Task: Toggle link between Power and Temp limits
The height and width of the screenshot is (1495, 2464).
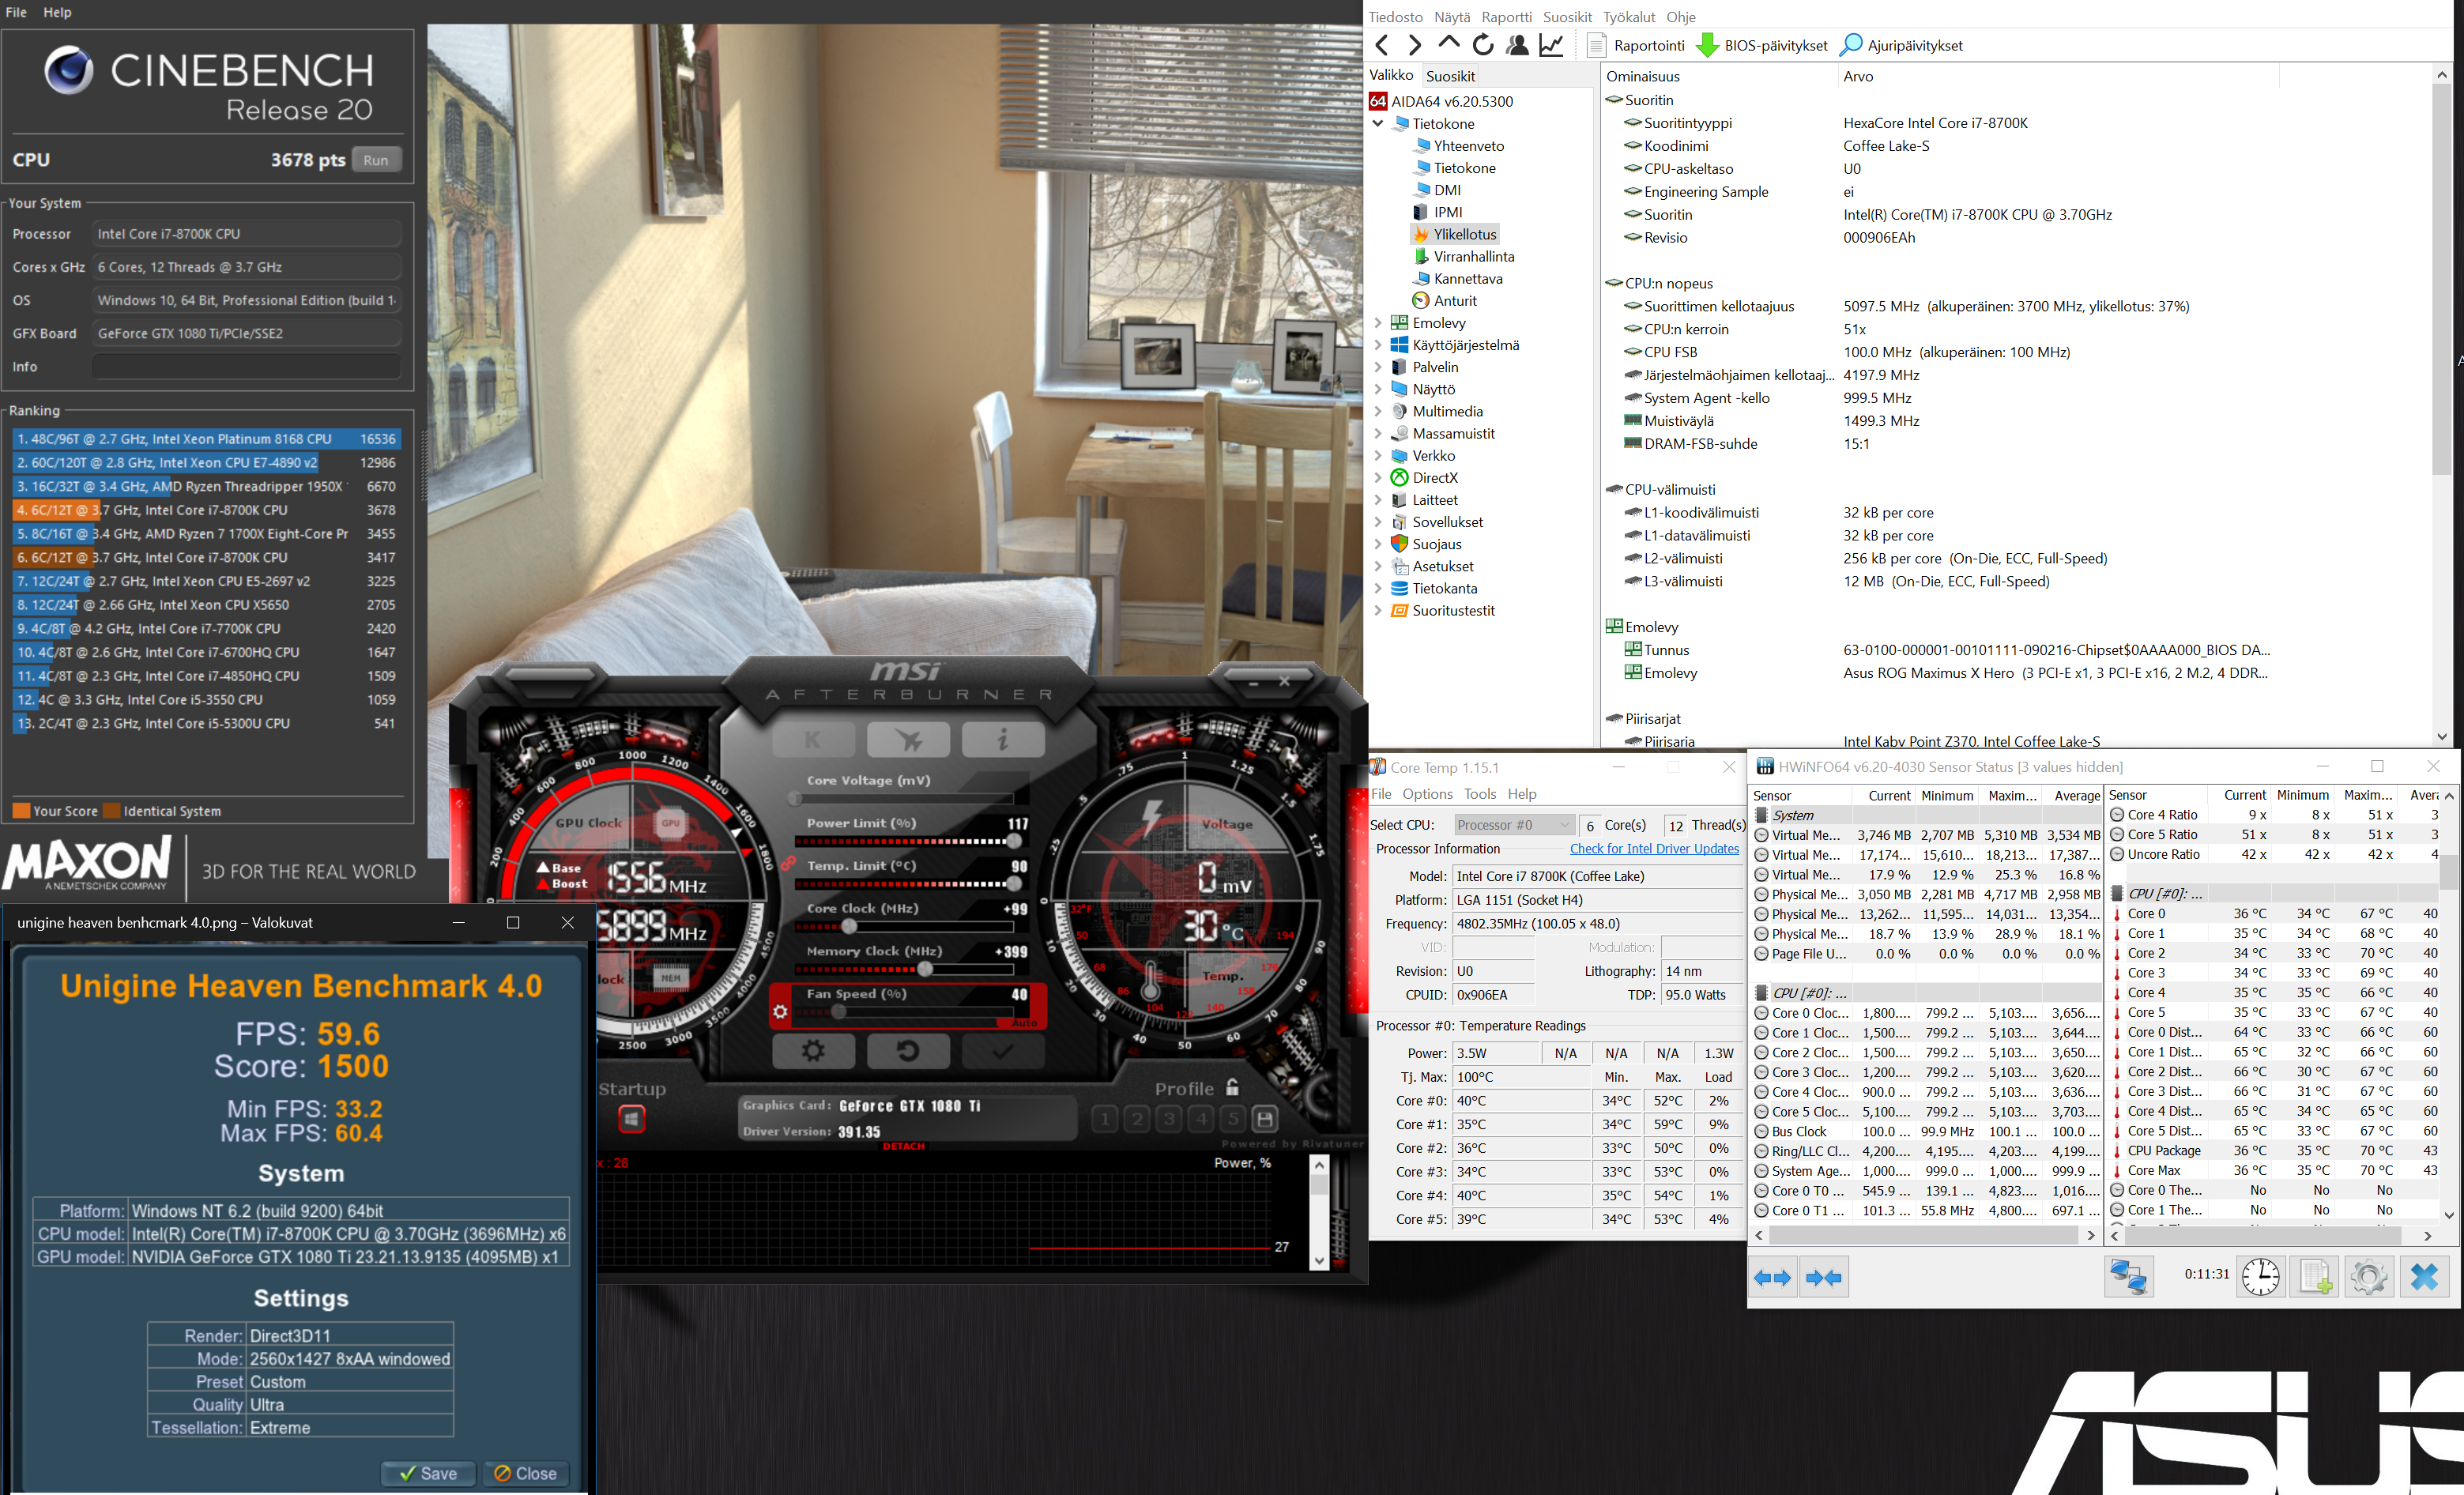Action: (788, 863)
